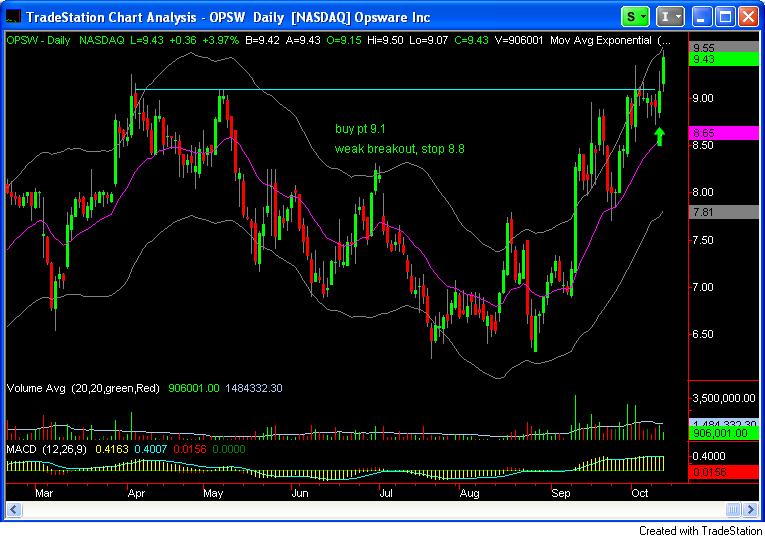Click the scrollbar left arrow
Image resolution: width=765 pixels, height=537 pixels.
pyautogui.click(x=13, y=510)
